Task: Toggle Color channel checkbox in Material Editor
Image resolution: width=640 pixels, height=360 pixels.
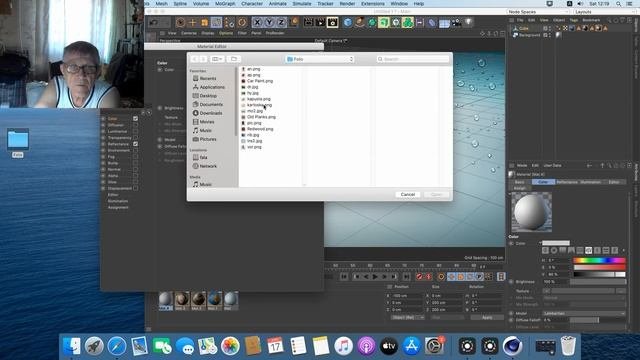Action: pos(135,119)
